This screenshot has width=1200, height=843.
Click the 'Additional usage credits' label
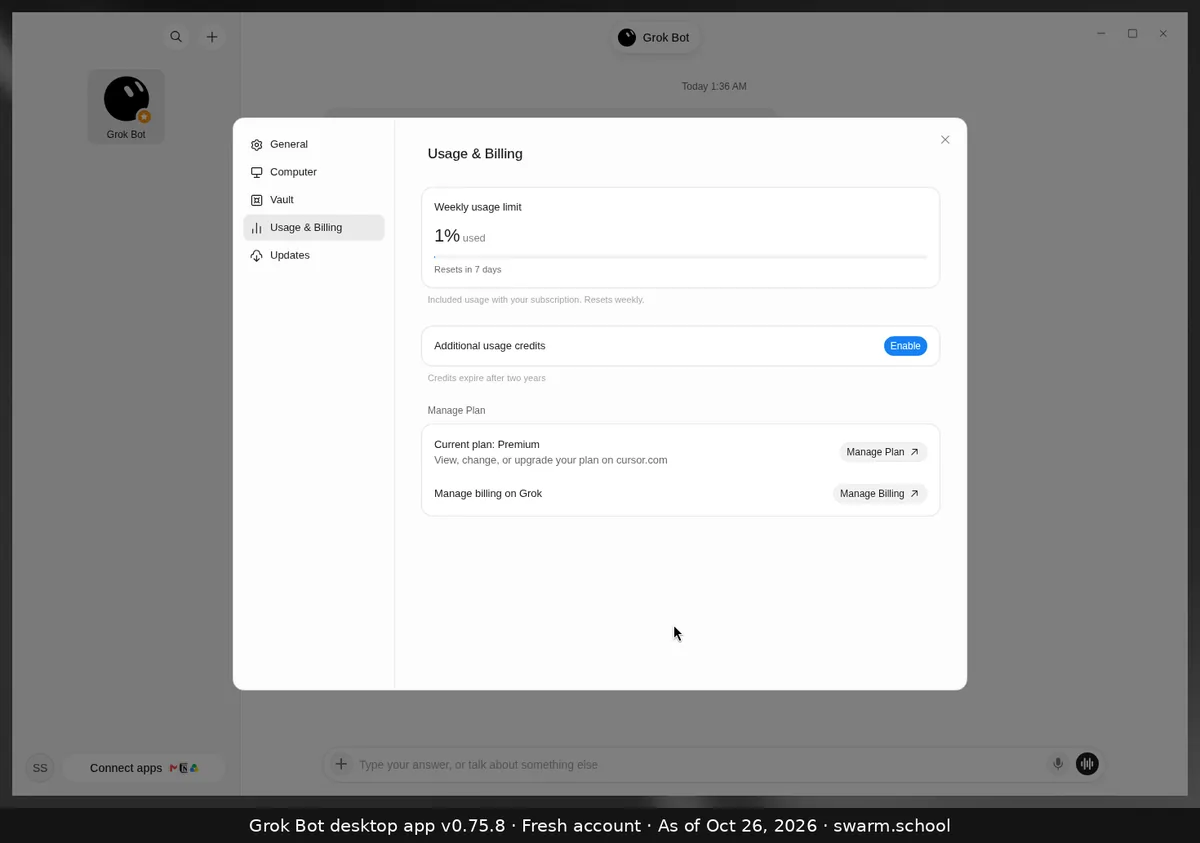click(x=490, y=346)
